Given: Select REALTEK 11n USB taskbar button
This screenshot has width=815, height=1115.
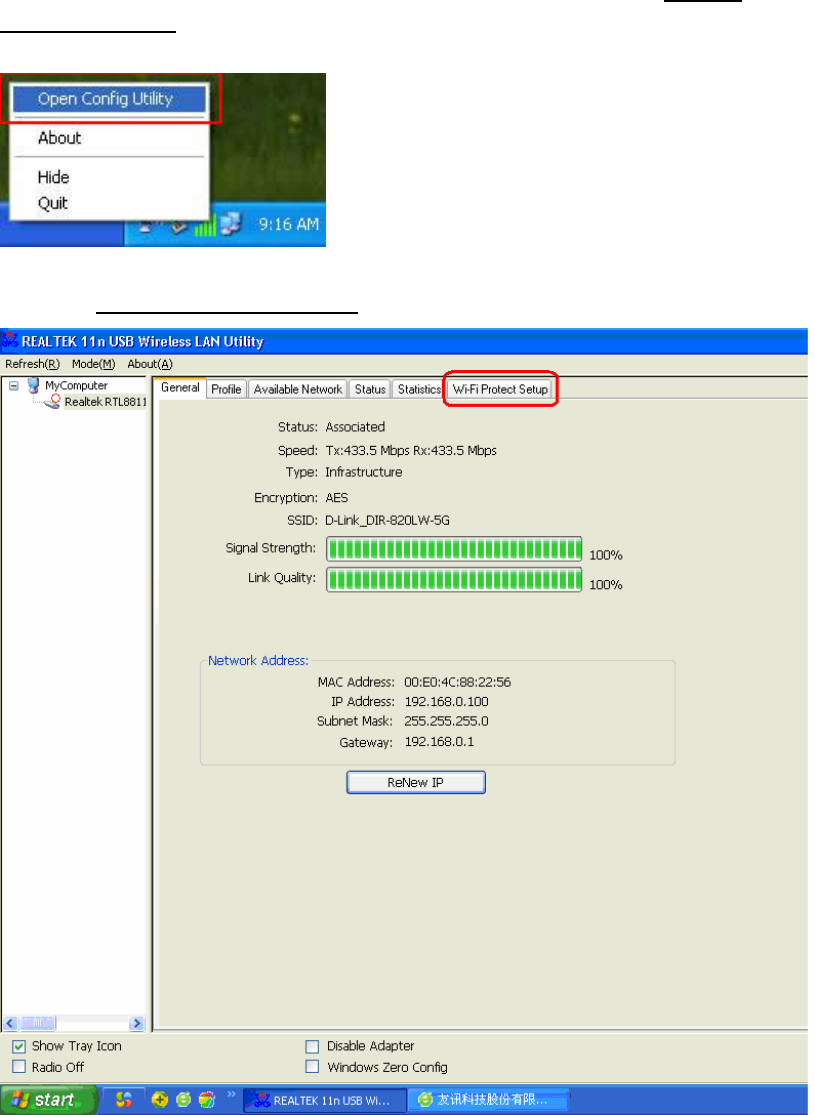Looking at the screenshot, I should [x=325, y=1100].
